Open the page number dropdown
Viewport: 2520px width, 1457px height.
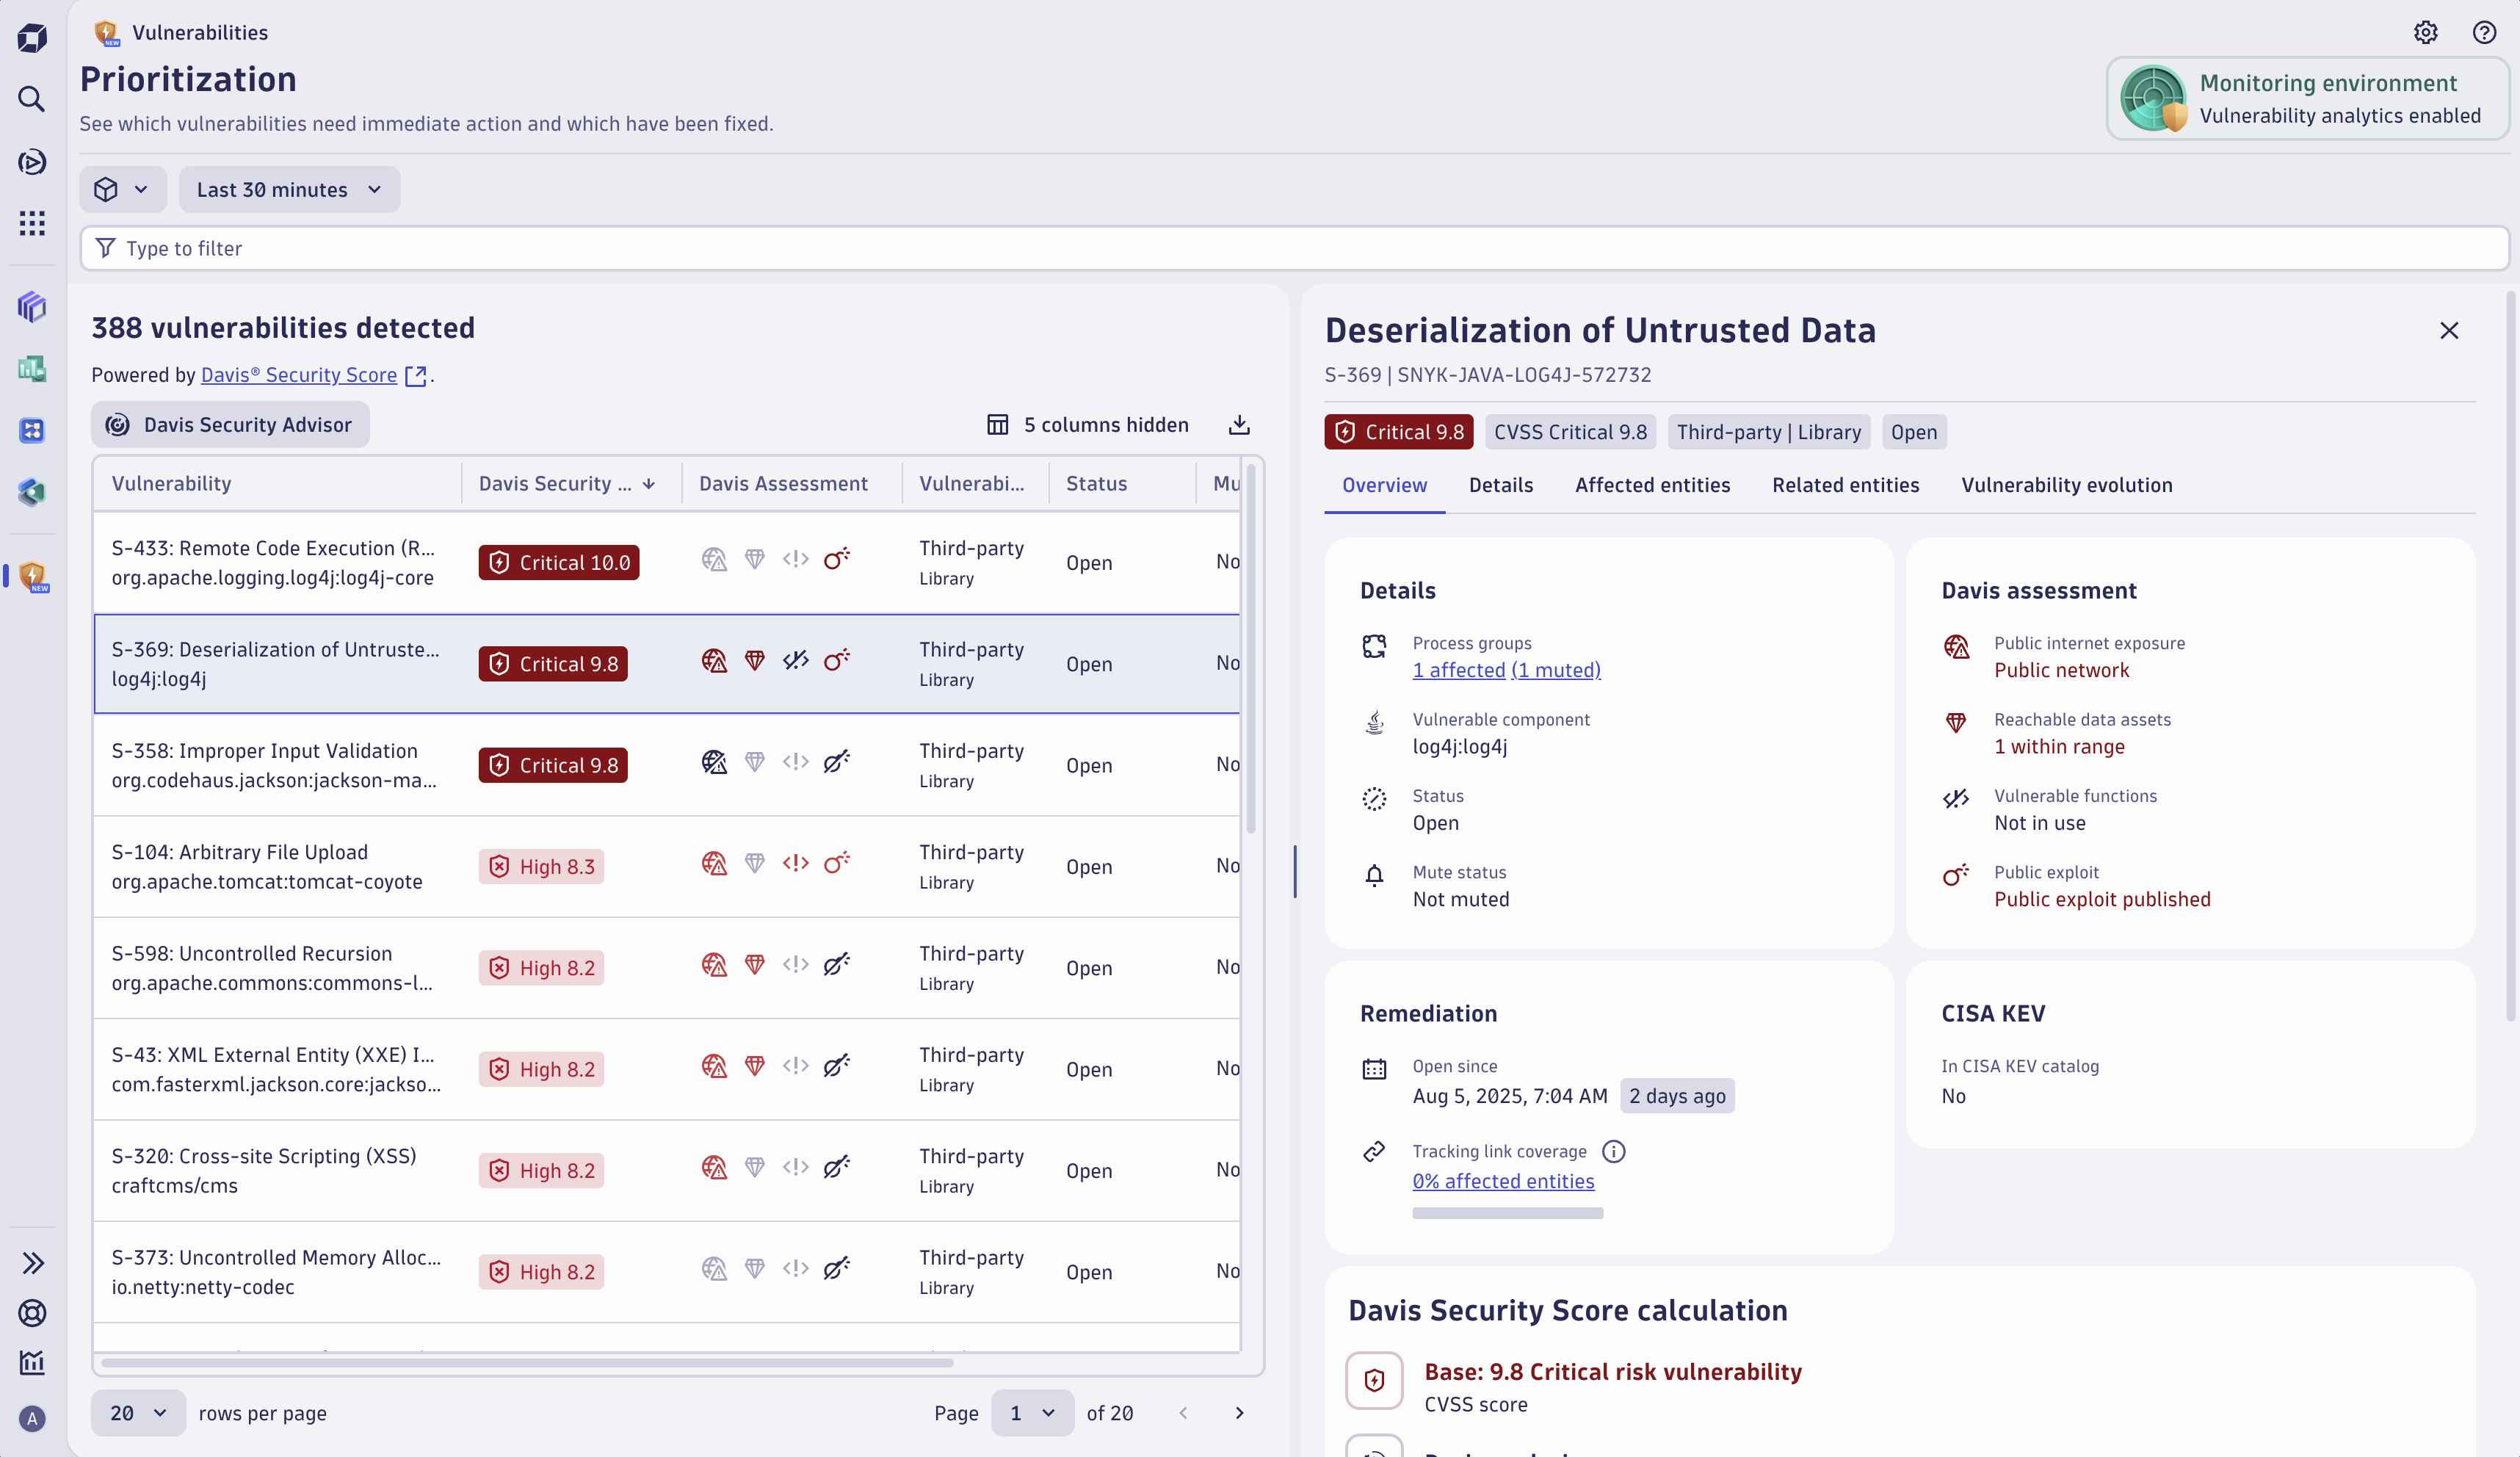(x=1032, y=1413)
